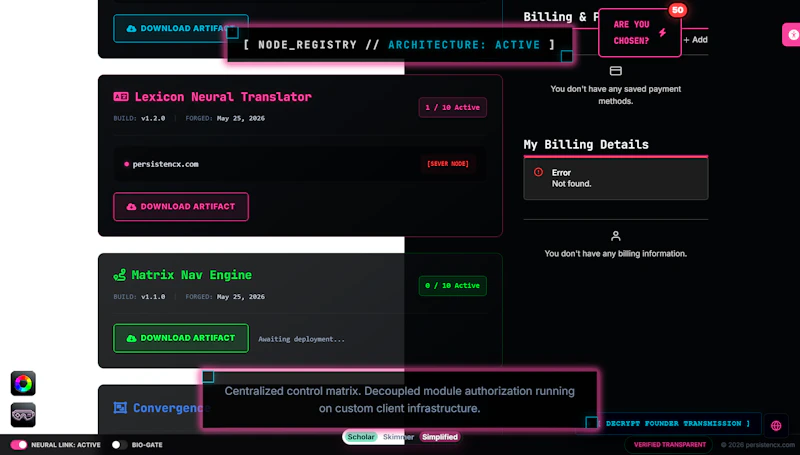Click the person icon above billing information
This screenshot has width=800, height=455.
pos(615,236)
